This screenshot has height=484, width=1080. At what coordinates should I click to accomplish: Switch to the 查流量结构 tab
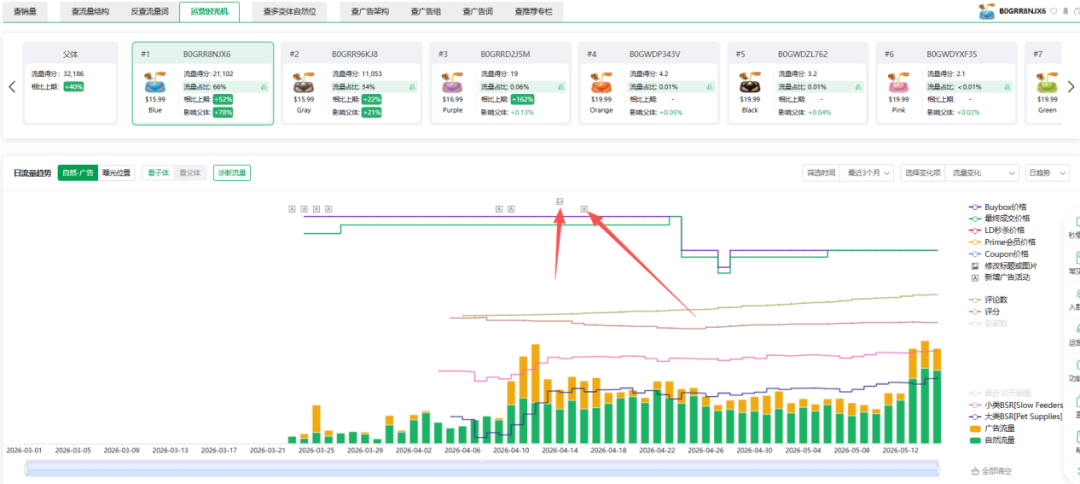pyautogui.click(x=90, y=11)
